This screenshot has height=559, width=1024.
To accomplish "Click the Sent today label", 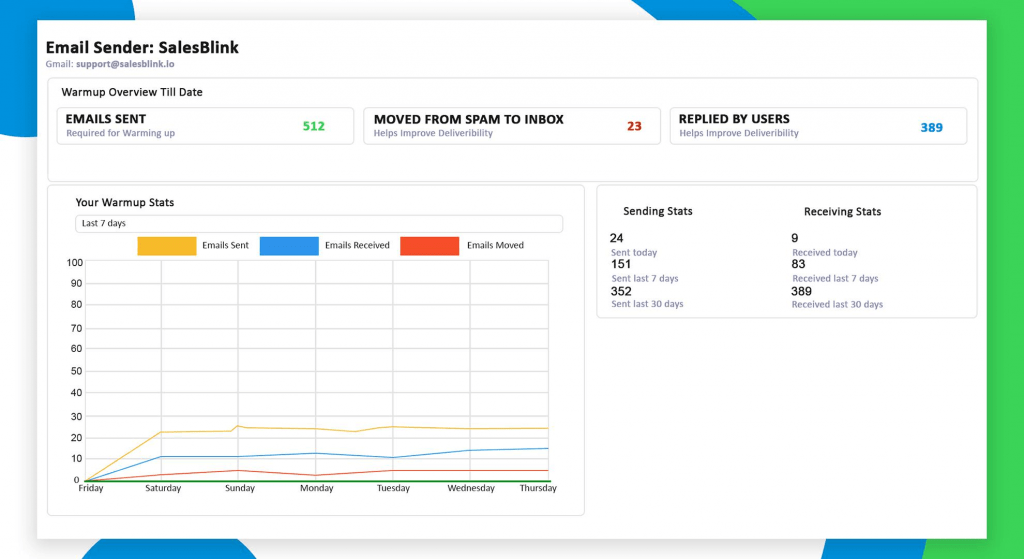I will (x=634, y=253).
